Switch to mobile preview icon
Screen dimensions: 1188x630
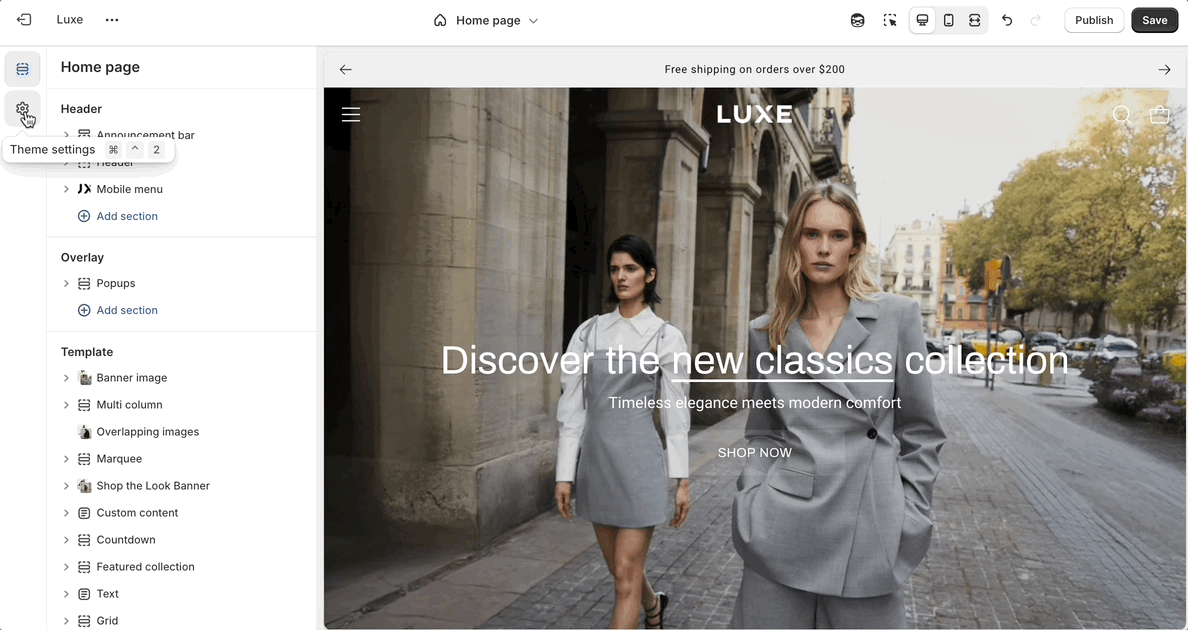coord(948,20)
